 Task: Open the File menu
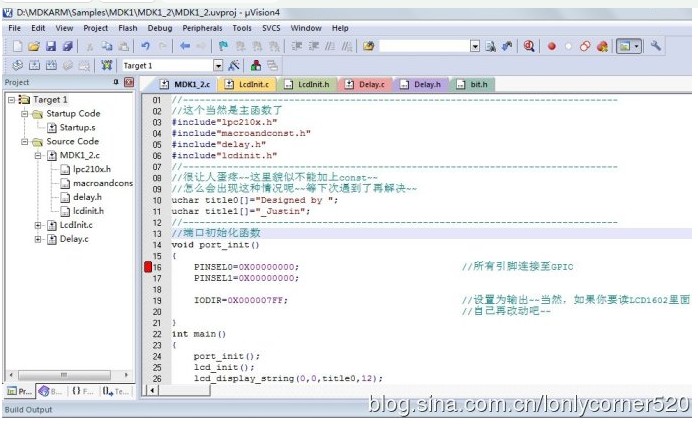coord(15,28)
